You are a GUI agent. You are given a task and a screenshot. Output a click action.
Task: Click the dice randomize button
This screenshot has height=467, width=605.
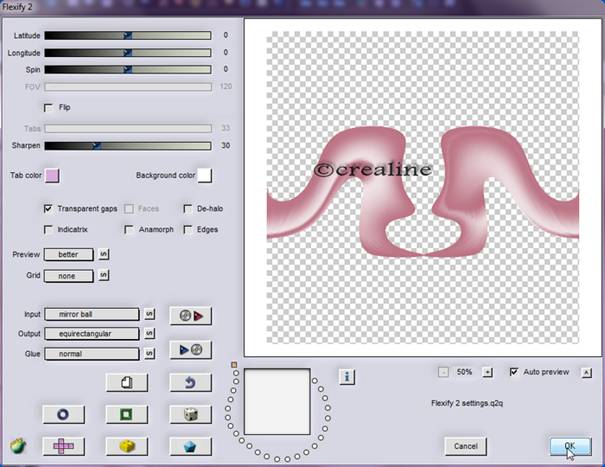(x=183, y=414)
